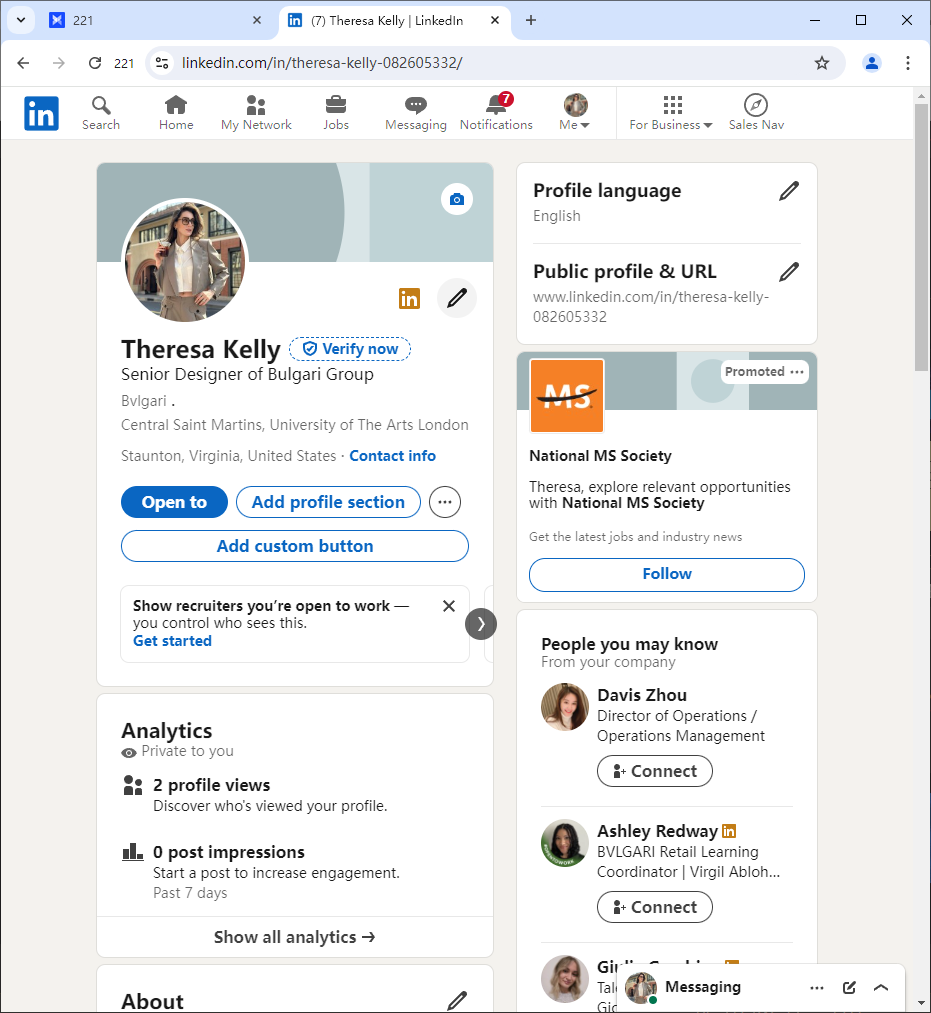Click Theresa Kelly's profile photo
This screenshot has height=1013, width=931.
[185, 261]
